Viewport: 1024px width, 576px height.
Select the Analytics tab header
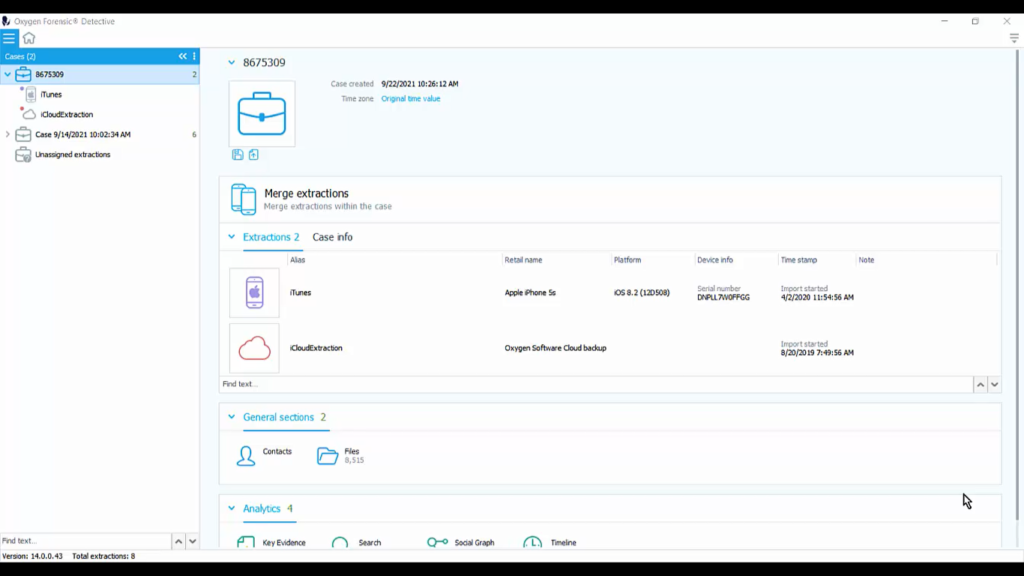coord(268,508)
